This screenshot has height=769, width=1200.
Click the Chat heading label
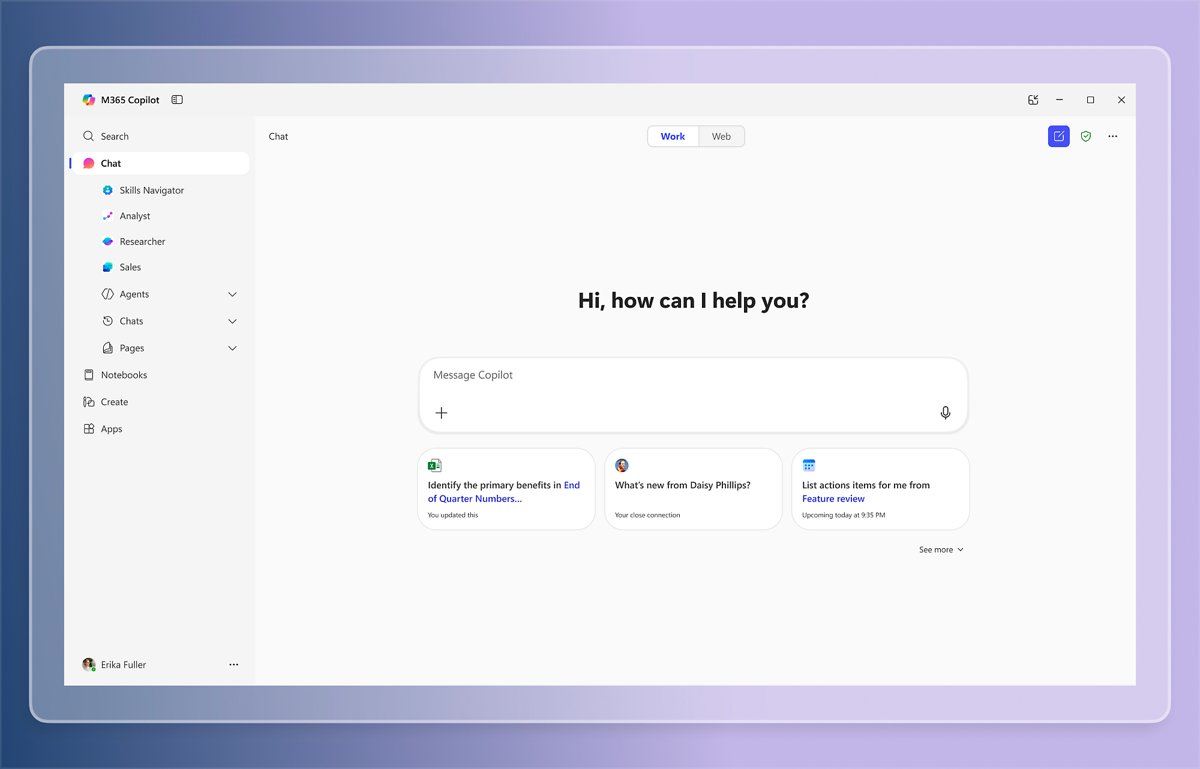click(x=278, y=136)
